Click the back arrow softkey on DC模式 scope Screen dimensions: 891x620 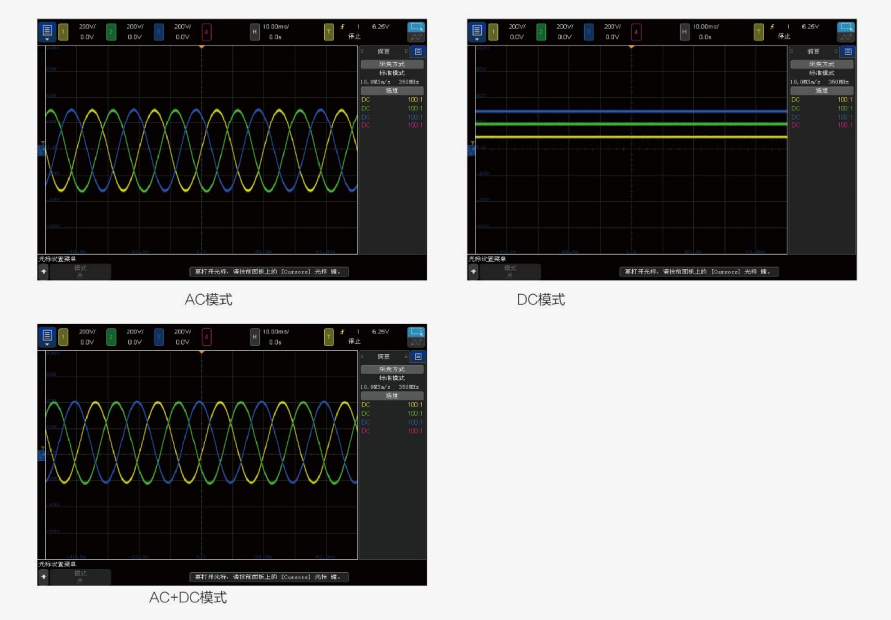[x=473, y=272]
